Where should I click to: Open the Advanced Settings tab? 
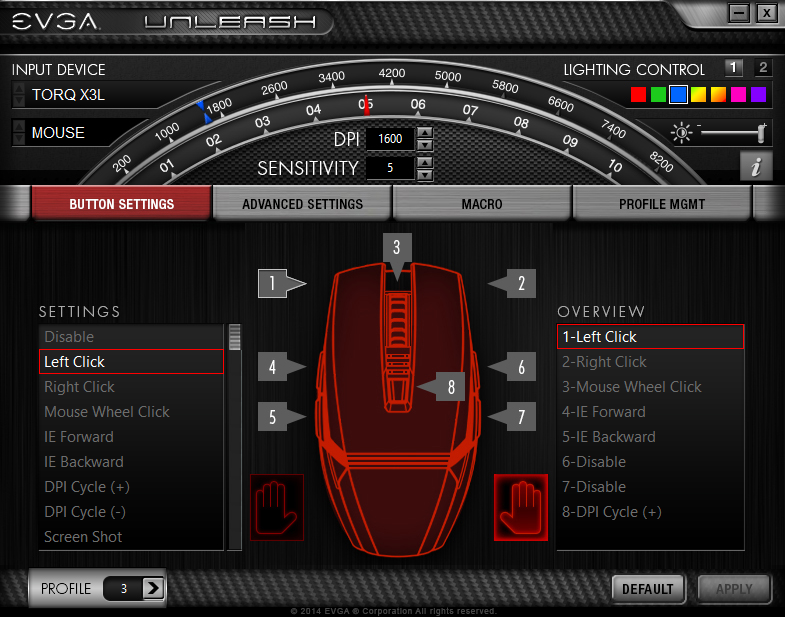click(x=302, y=204)
